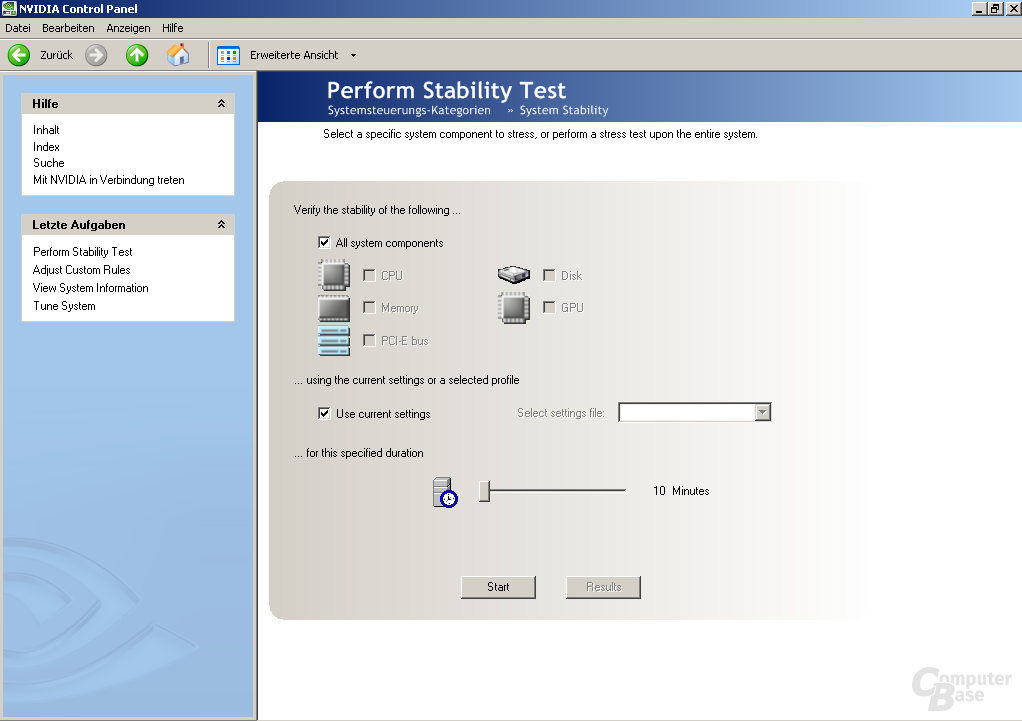The image size is (1022, 721).
Task: Click the Erweiterte Ansicht view icon
Action: tap(228, 55)
